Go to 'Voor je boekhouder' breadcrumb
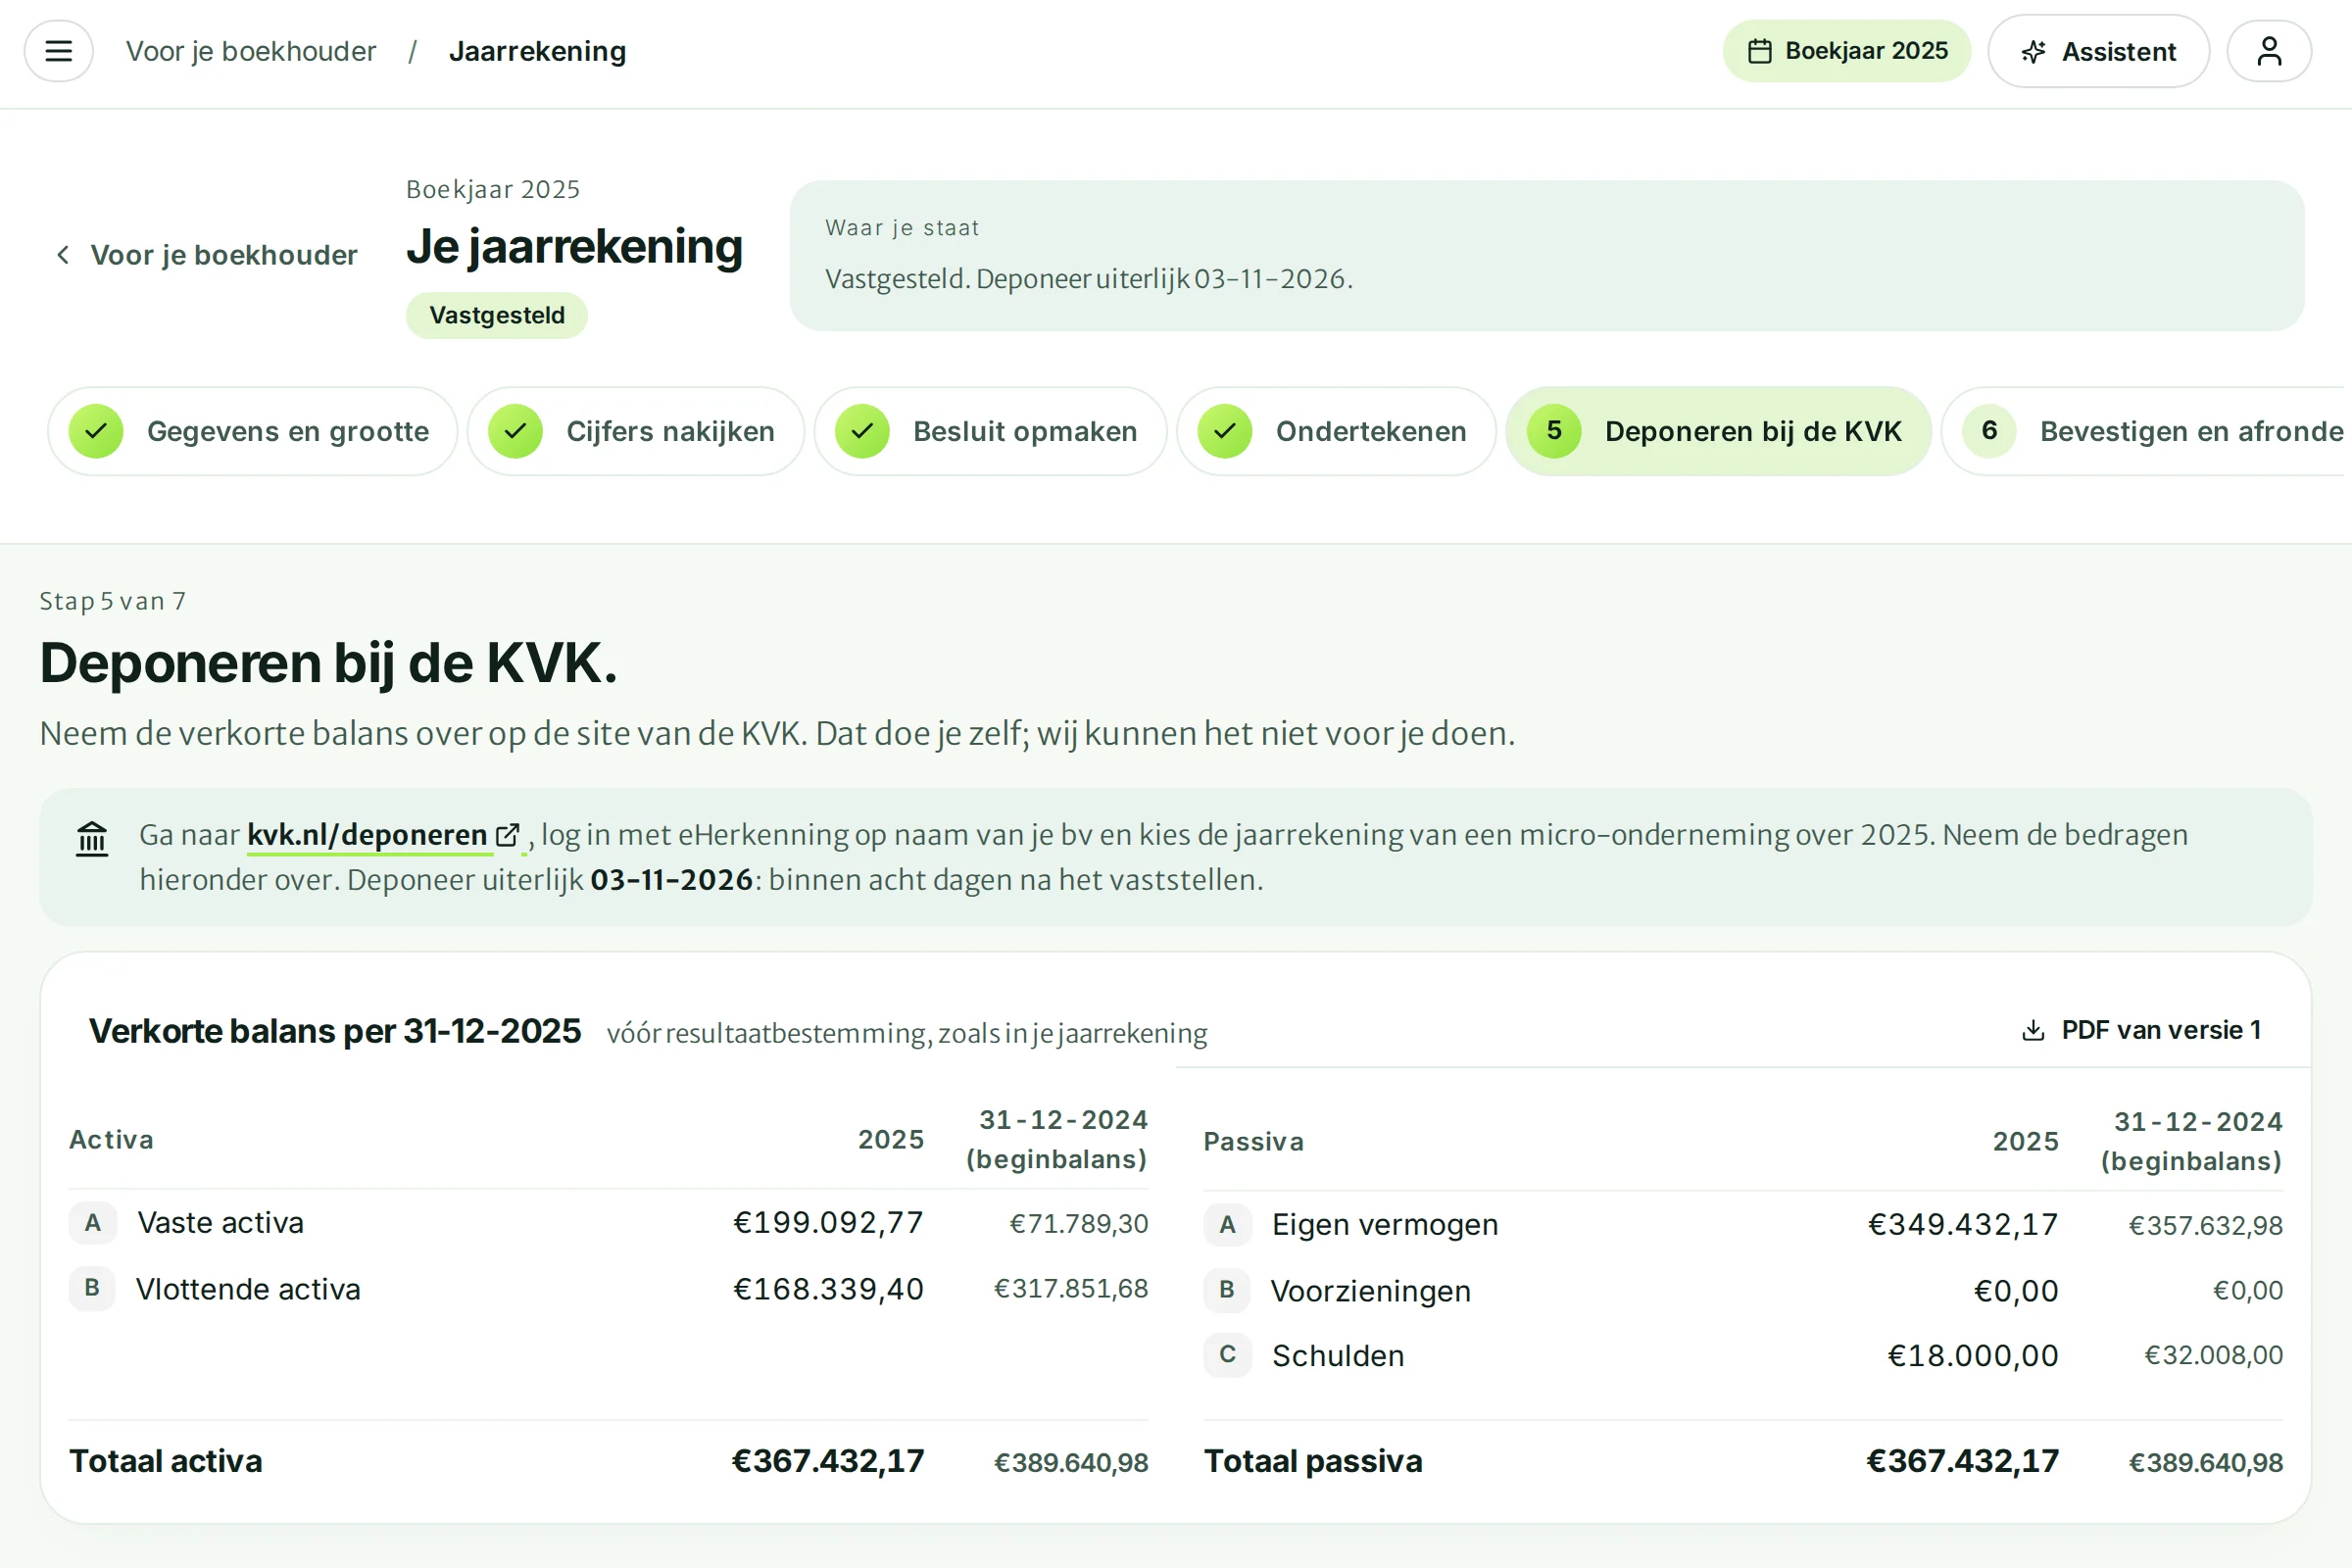This screenshot has height=1568, width=2352. pyautogui.click(x=251, y=51)
